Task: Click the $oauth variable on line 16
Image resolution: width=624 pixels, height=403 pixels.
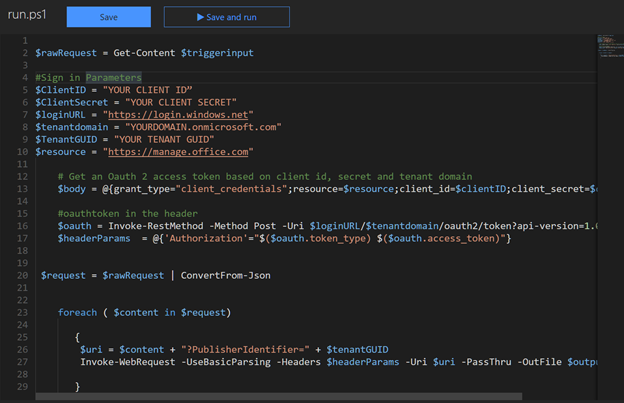Action: click(x=74, y=226)
